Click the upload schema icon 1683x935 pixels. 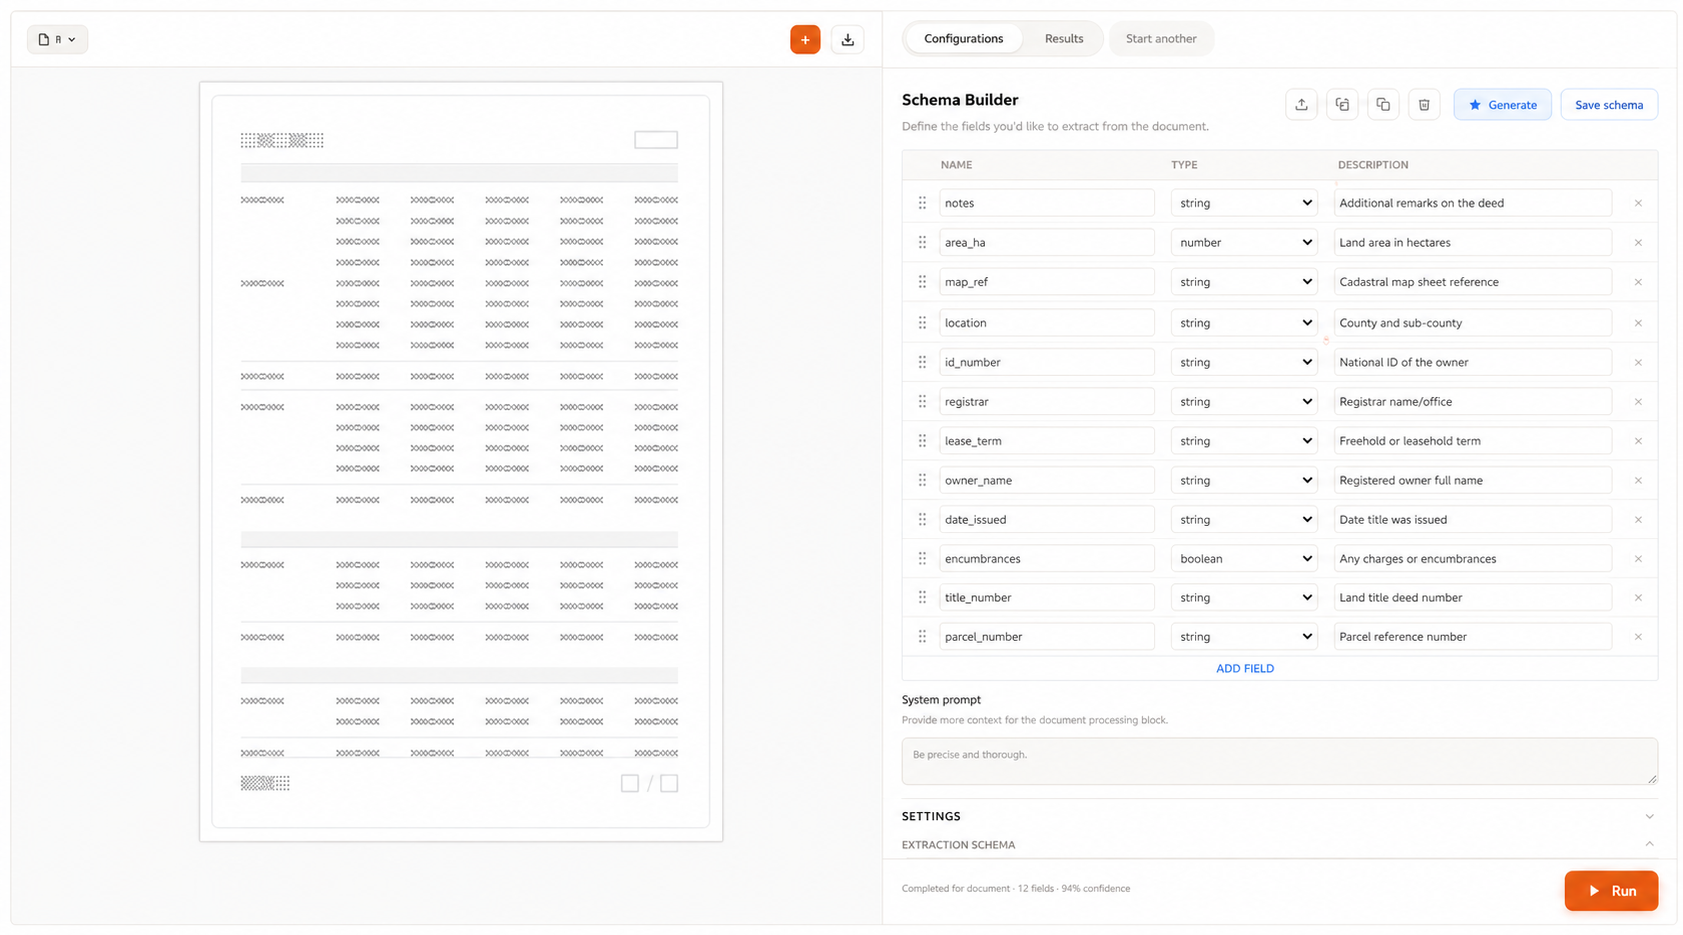click(x=1301, y=105)
